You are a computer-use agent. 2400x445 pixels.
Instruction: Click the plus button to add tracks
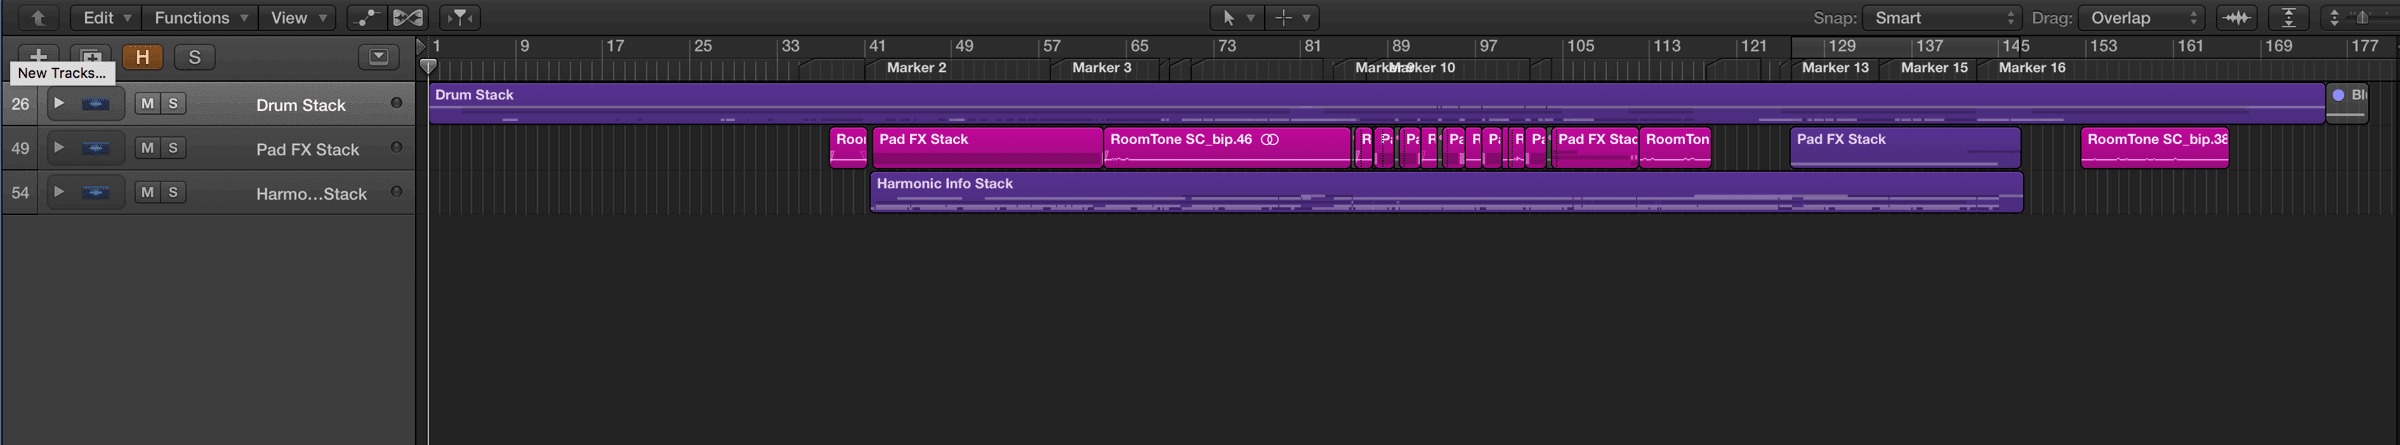[38, 57]
